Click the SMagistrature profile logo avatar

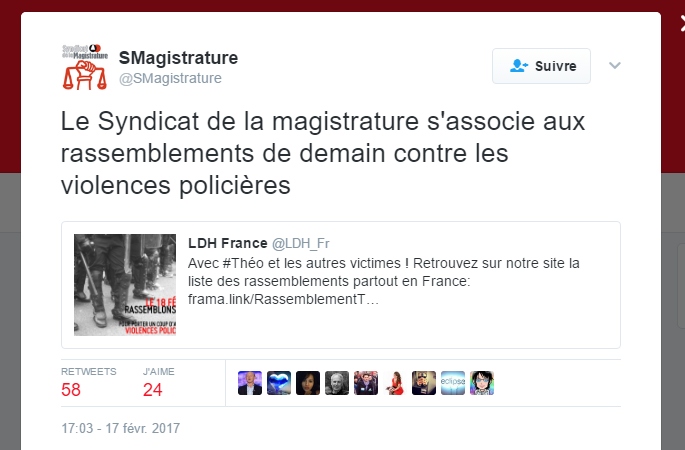point(85,67)
